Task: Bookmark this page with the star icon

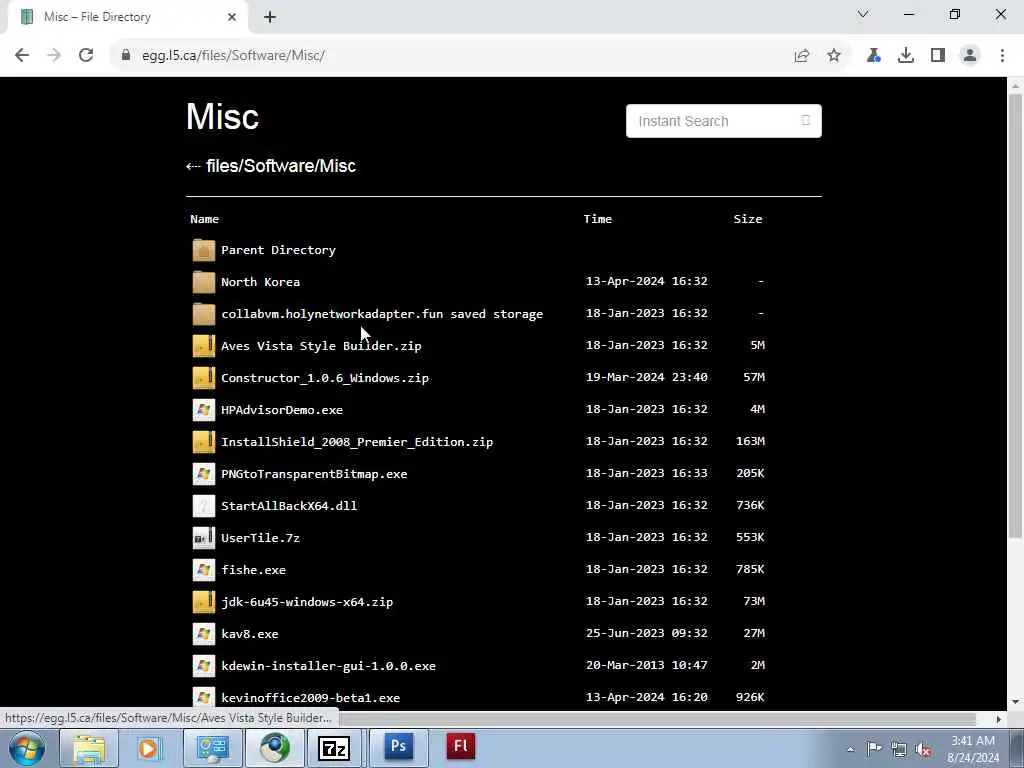Action: click(x=834, y=56)
